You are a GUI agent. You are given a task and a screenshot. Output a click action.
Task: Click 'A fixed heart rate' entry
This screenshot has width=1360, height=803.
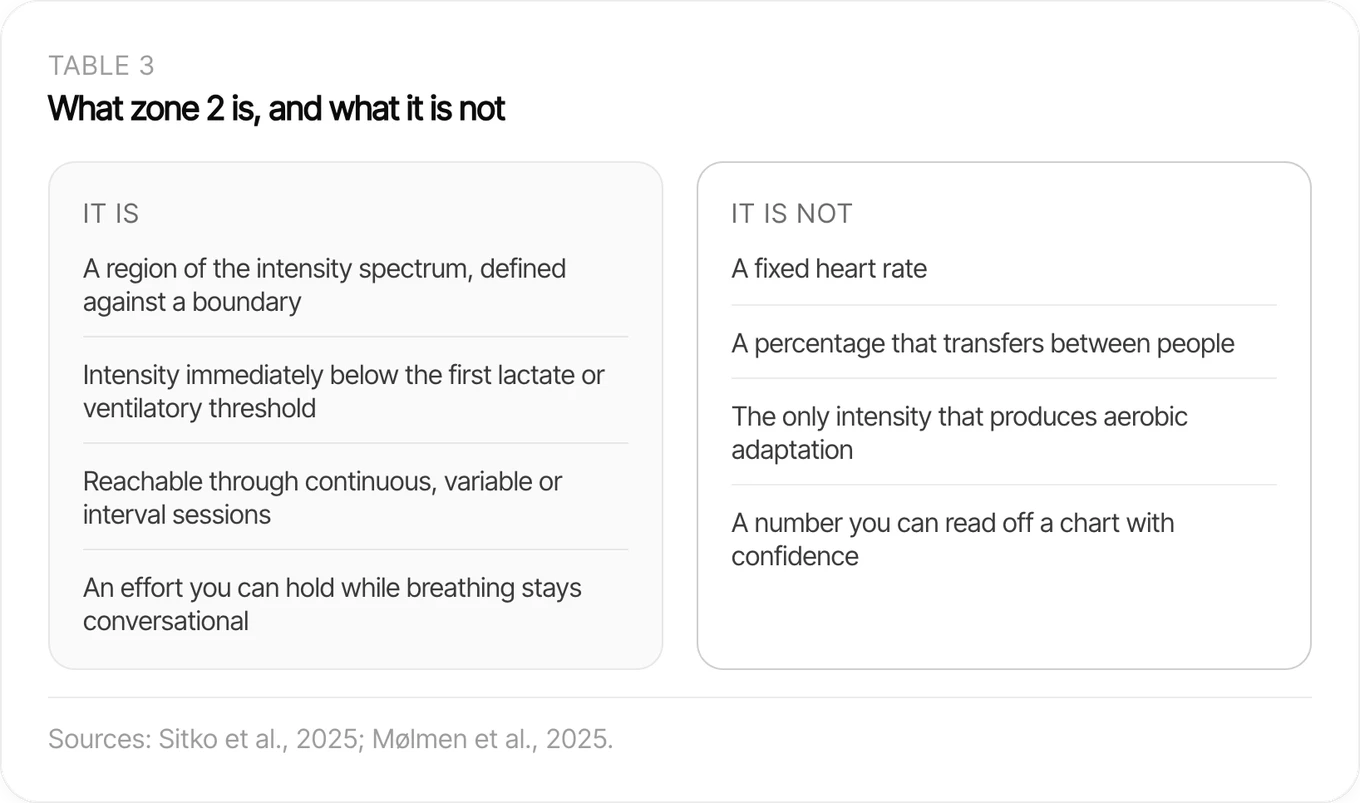click(x=829, y=269)
